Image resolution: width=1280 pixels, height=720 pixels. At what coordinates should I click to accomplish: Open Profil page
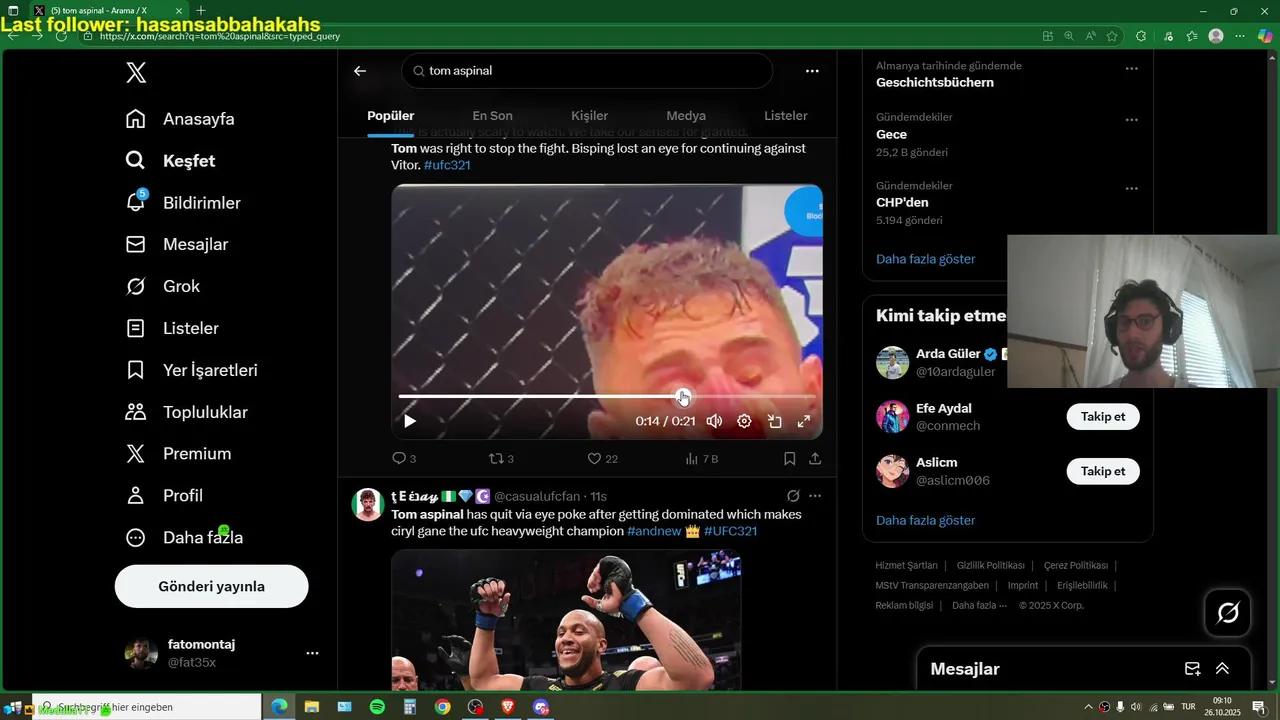click(x=164, y=496)
